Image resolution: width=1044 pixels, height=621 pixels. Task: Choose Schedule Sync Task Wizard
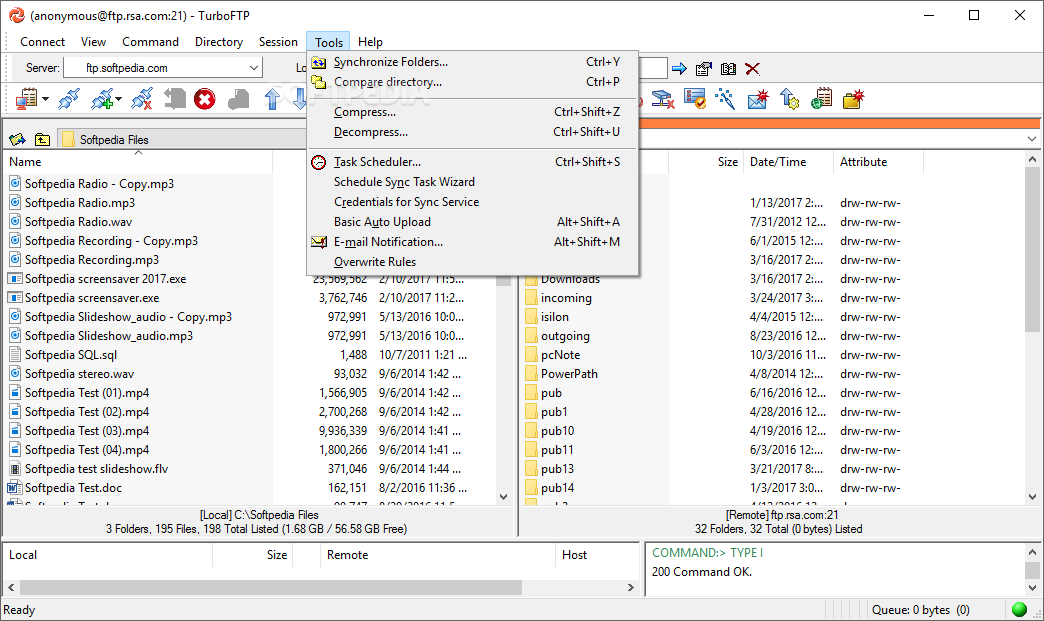coord(473,182)
